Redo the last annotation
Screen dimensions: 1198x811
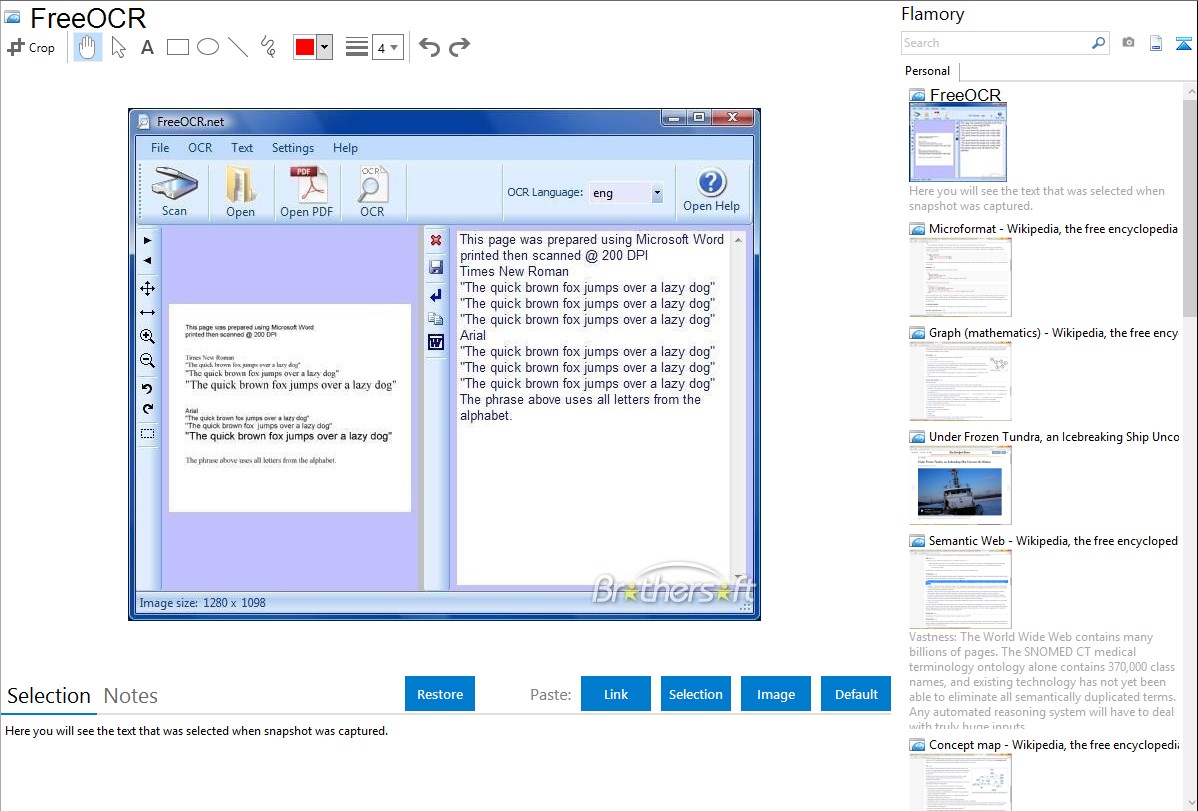459,47
